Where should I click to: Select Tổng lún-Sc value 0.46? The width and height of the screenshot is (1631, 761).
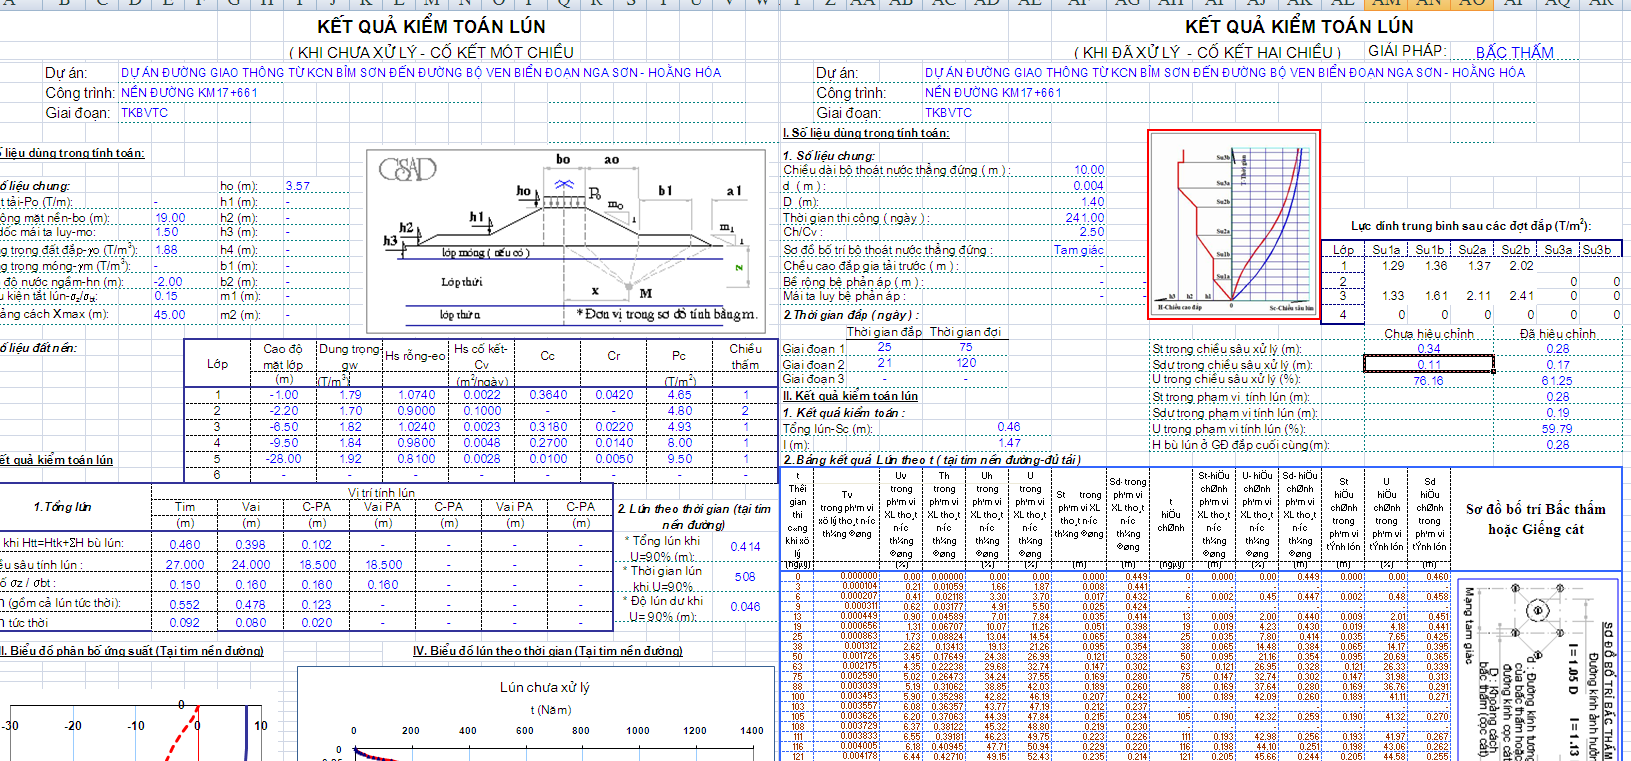pyautogui.click(x=1009, y=427)
